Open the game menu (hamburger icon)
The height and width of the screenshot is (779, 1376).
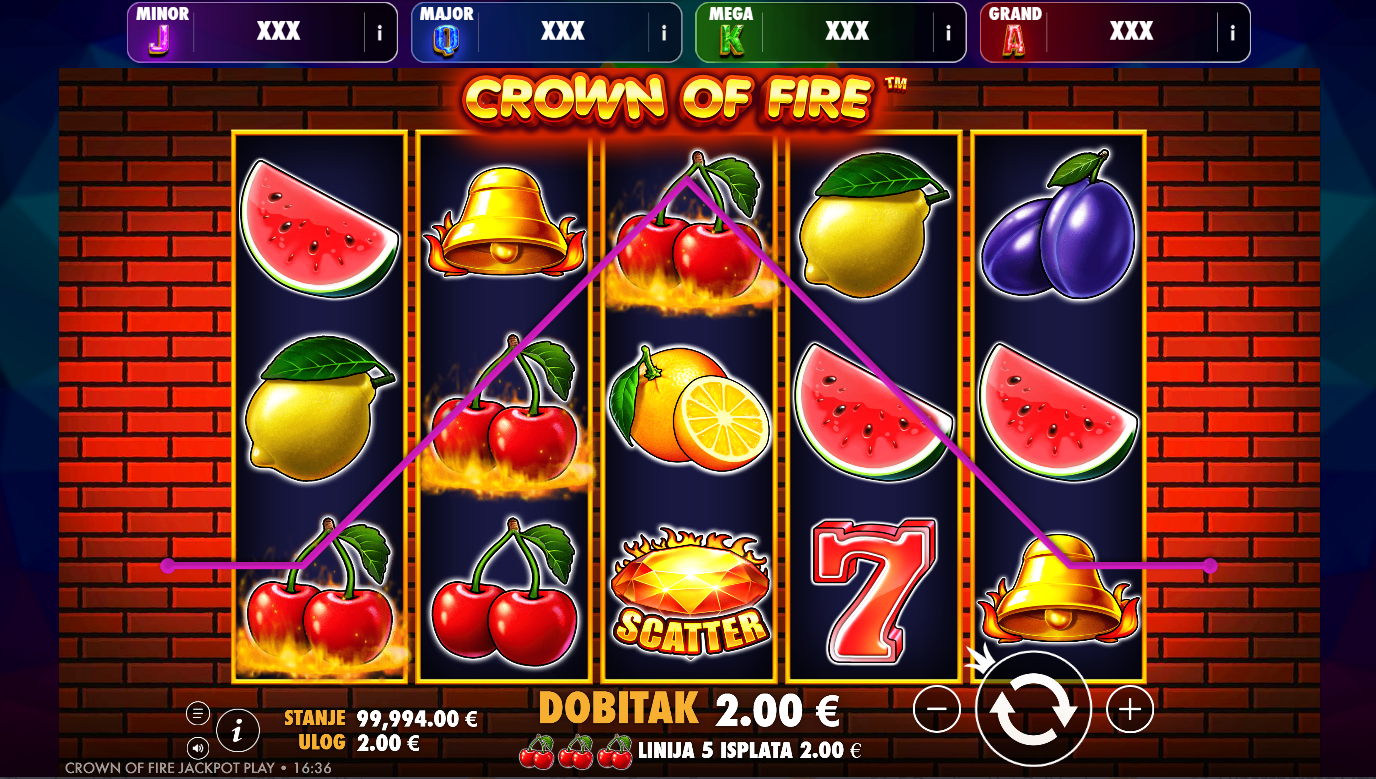[x=198, y=713]
